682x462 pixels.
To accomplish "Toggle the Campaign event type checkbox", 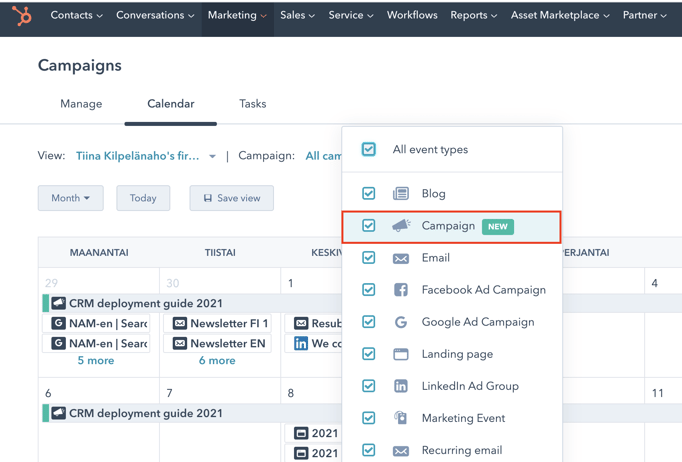I will [368, 225].
